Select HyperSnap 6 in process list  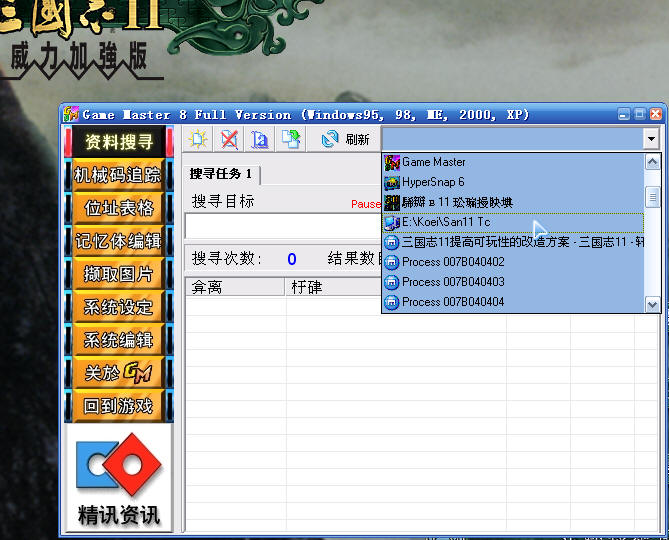pyautogui.click(x=432, y=182)
